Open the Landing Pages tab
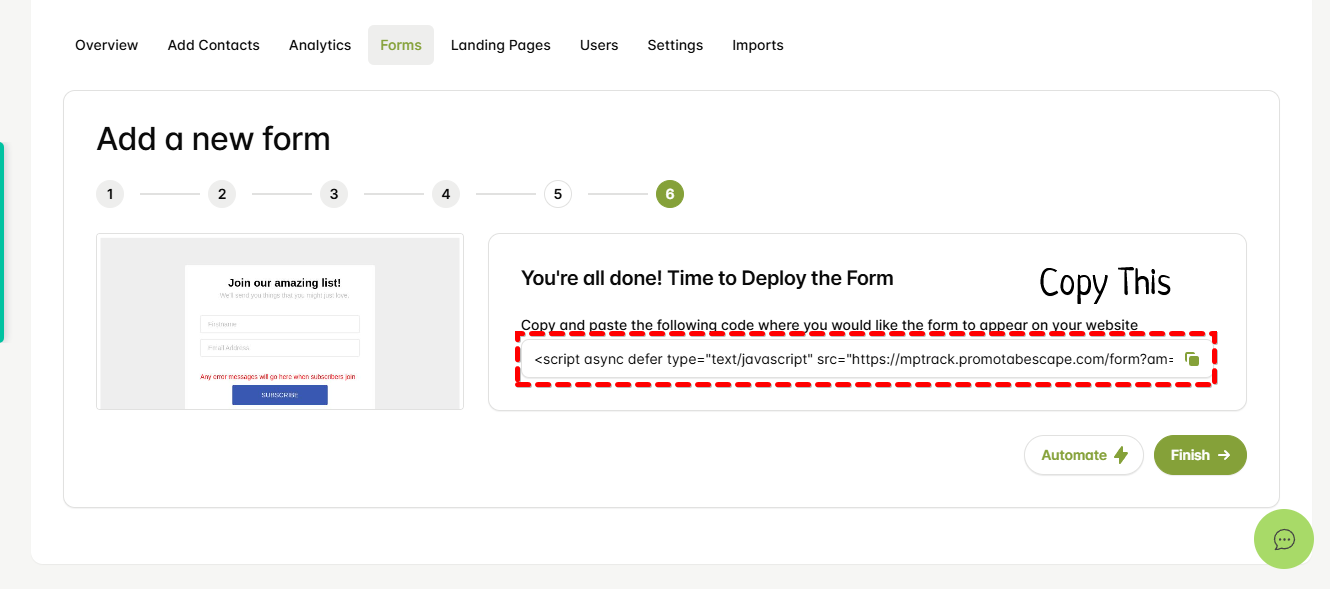This screenshot has height=589, width=1330. tap(500, 45)
